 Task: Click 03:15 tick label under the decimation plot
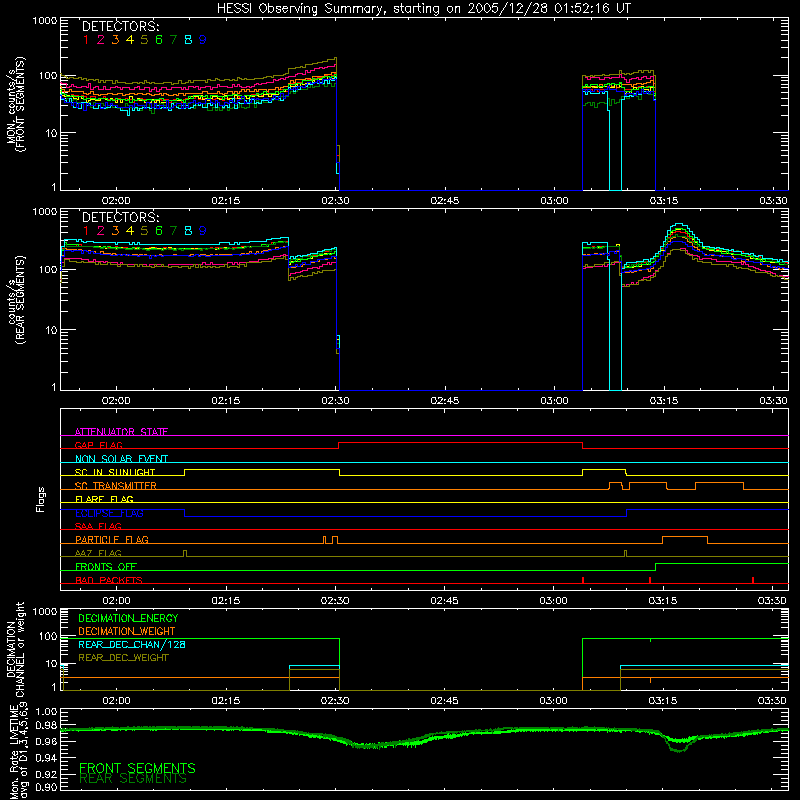pyautogui.click(x=663, y=701)
